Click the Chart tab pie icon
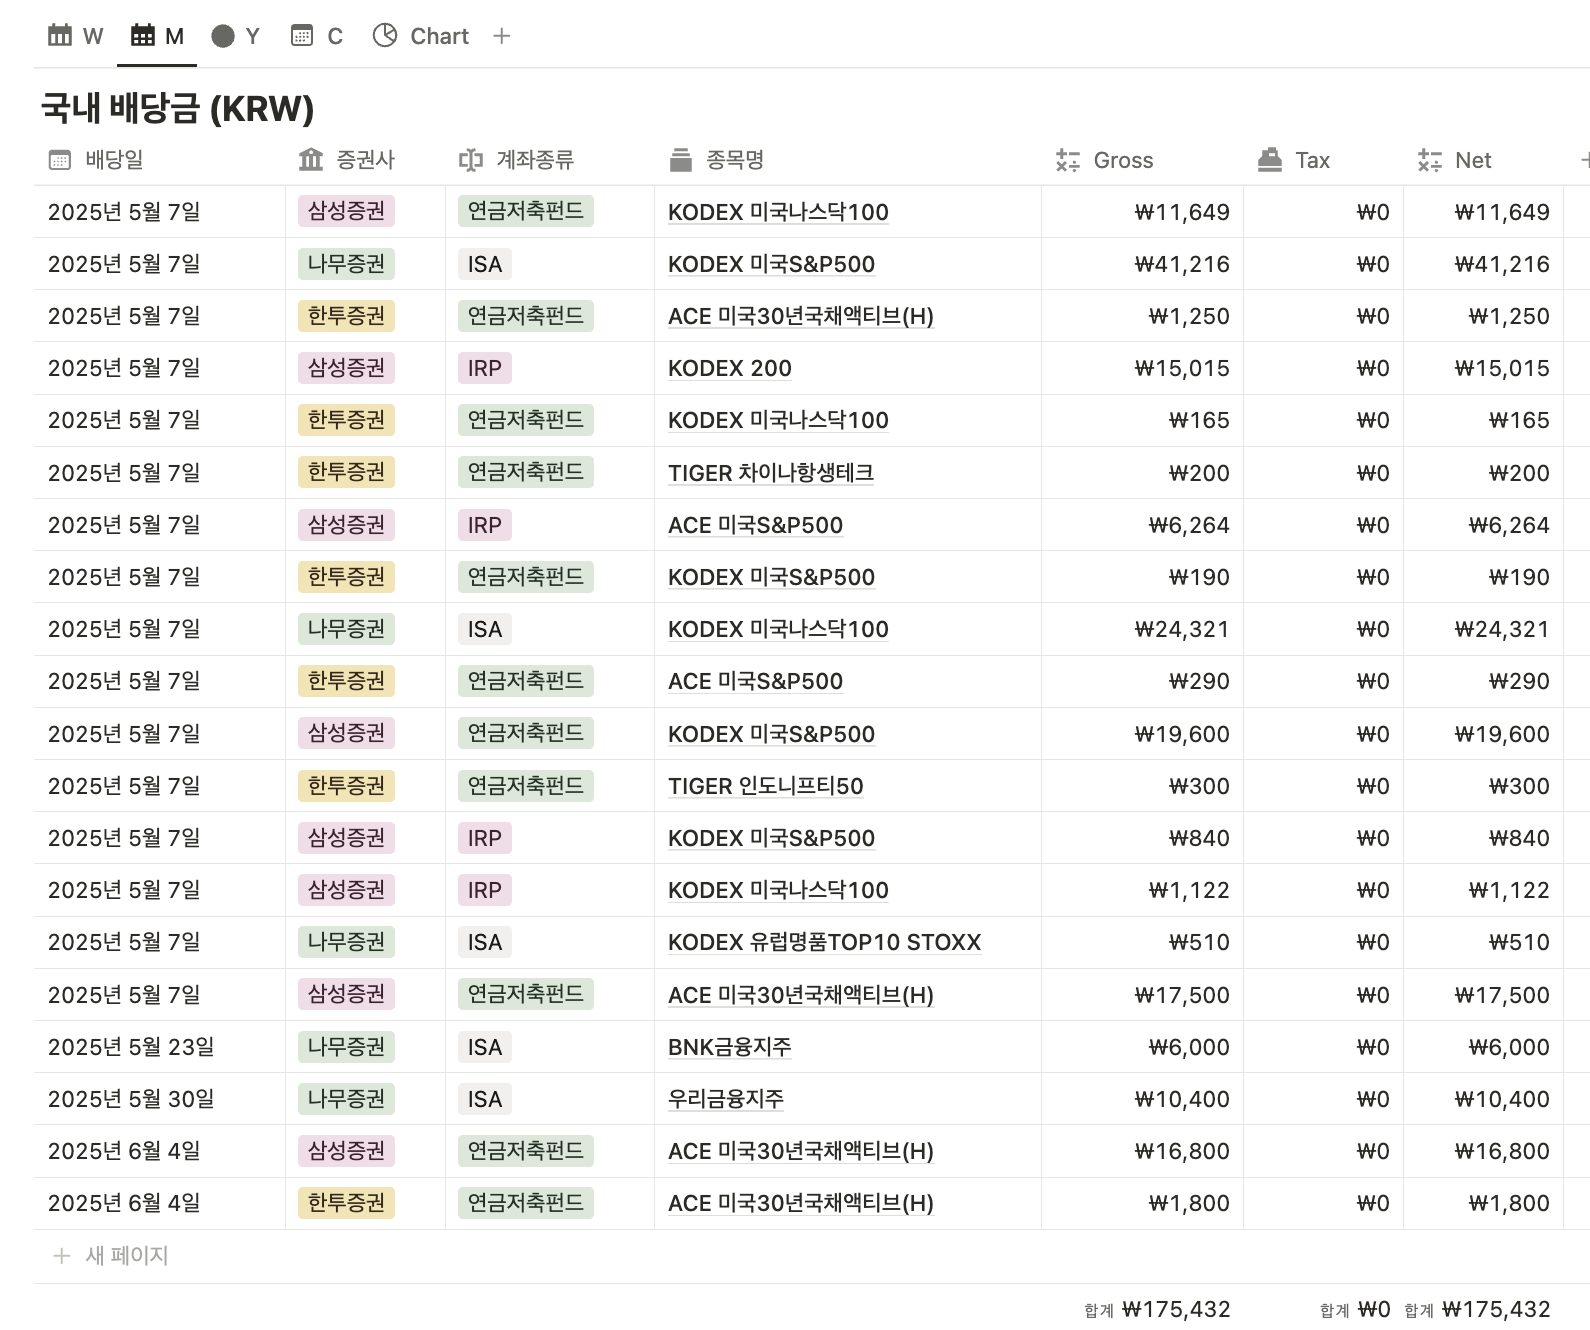The width and height of the screenshot is (1590, 1330). (x=385, y=36)
